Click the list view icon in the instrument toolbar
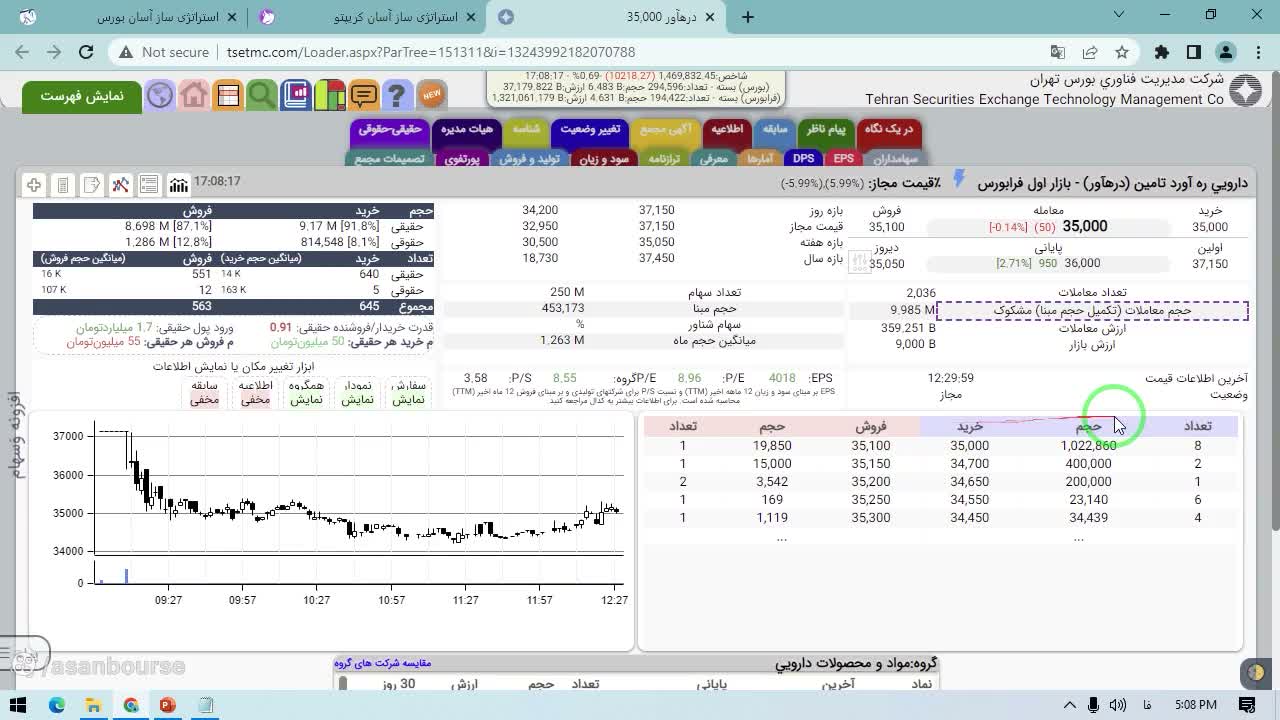 click(x=149, y=185)
